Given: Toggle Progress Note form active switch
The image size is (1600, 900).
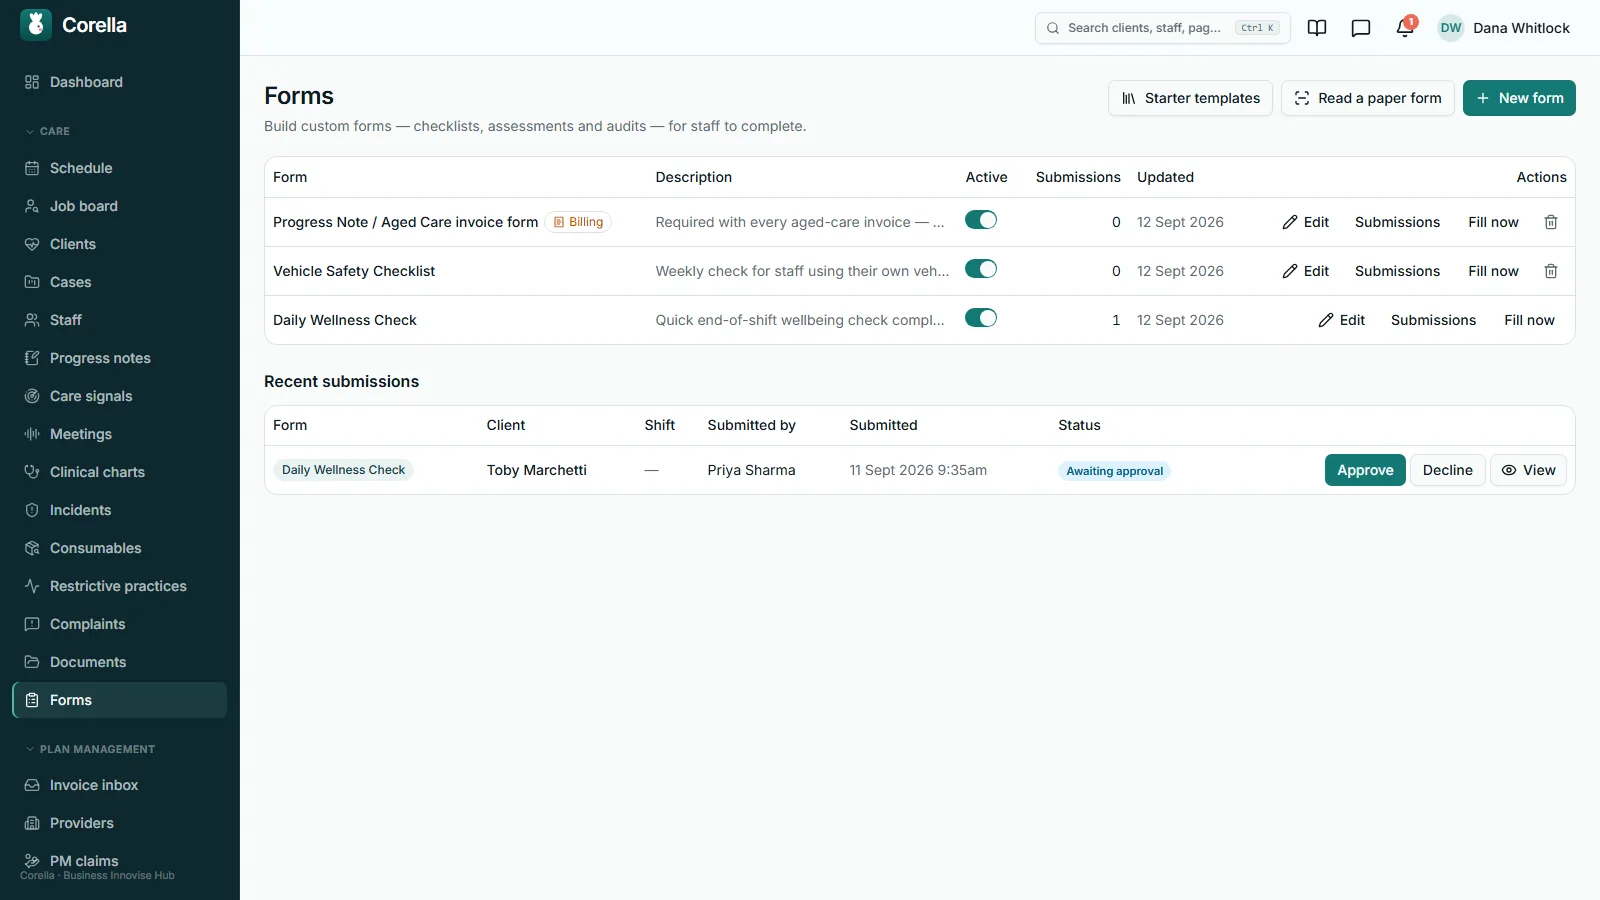Looking at the screenshot, I should pos(981,220).
